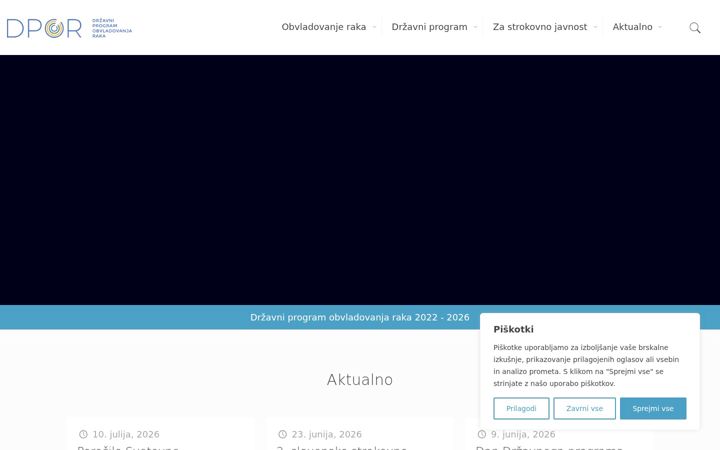Open the search magnifier icon
Screen dimensions: 720x450
coord(695,28)
